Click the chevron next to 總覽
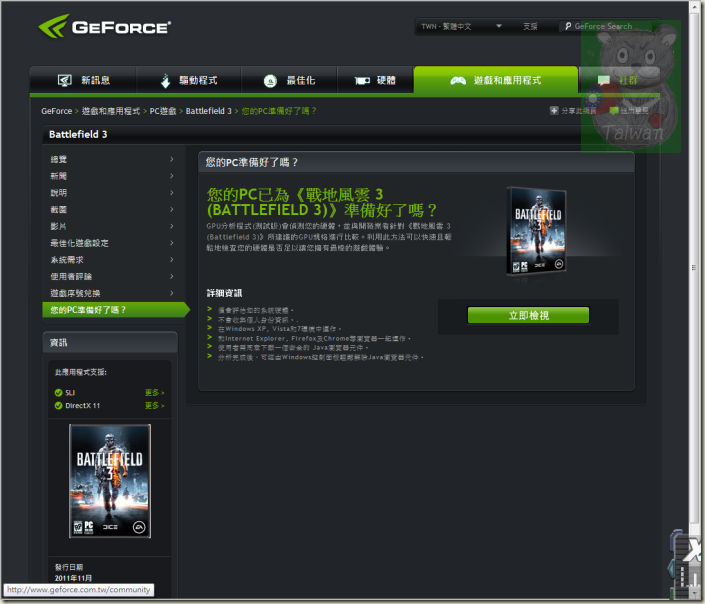705x604 pixels. pos(172,159)
